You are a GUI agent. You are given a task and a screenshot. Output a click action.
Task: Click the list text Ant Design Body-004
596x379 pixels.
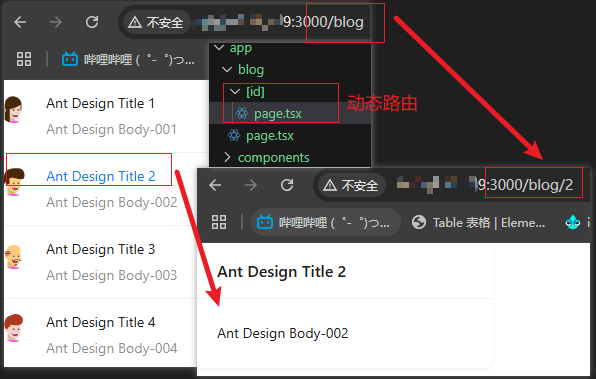coord(112,348)
